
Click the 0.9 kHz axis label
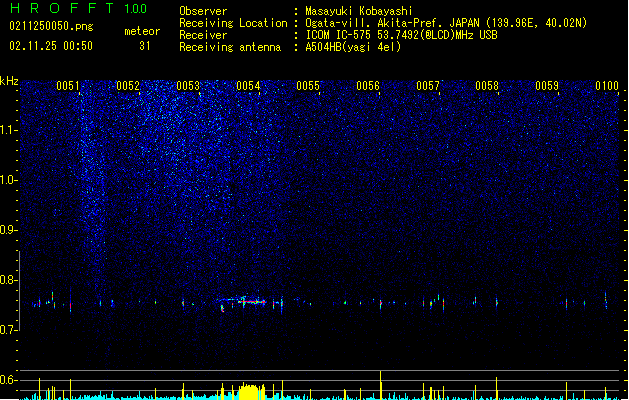(9, 230)
